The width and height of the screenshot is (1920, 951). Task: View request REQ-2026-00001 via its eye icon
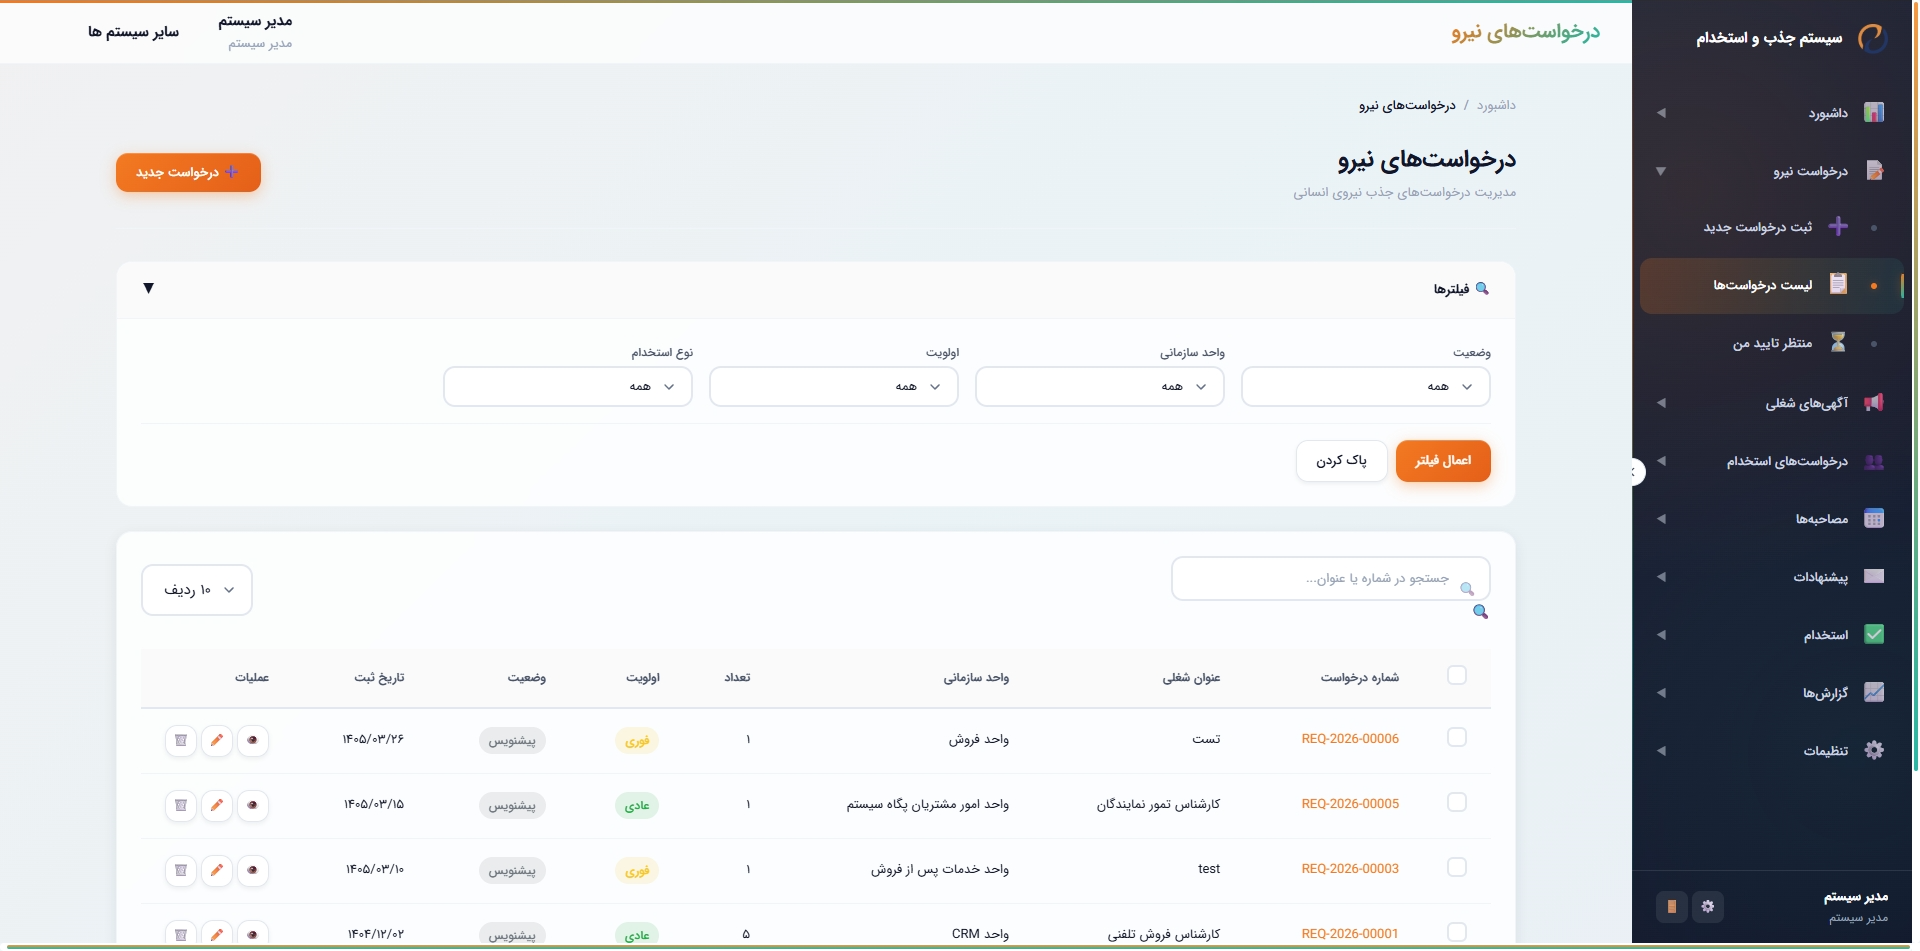[x=253, y=934]
